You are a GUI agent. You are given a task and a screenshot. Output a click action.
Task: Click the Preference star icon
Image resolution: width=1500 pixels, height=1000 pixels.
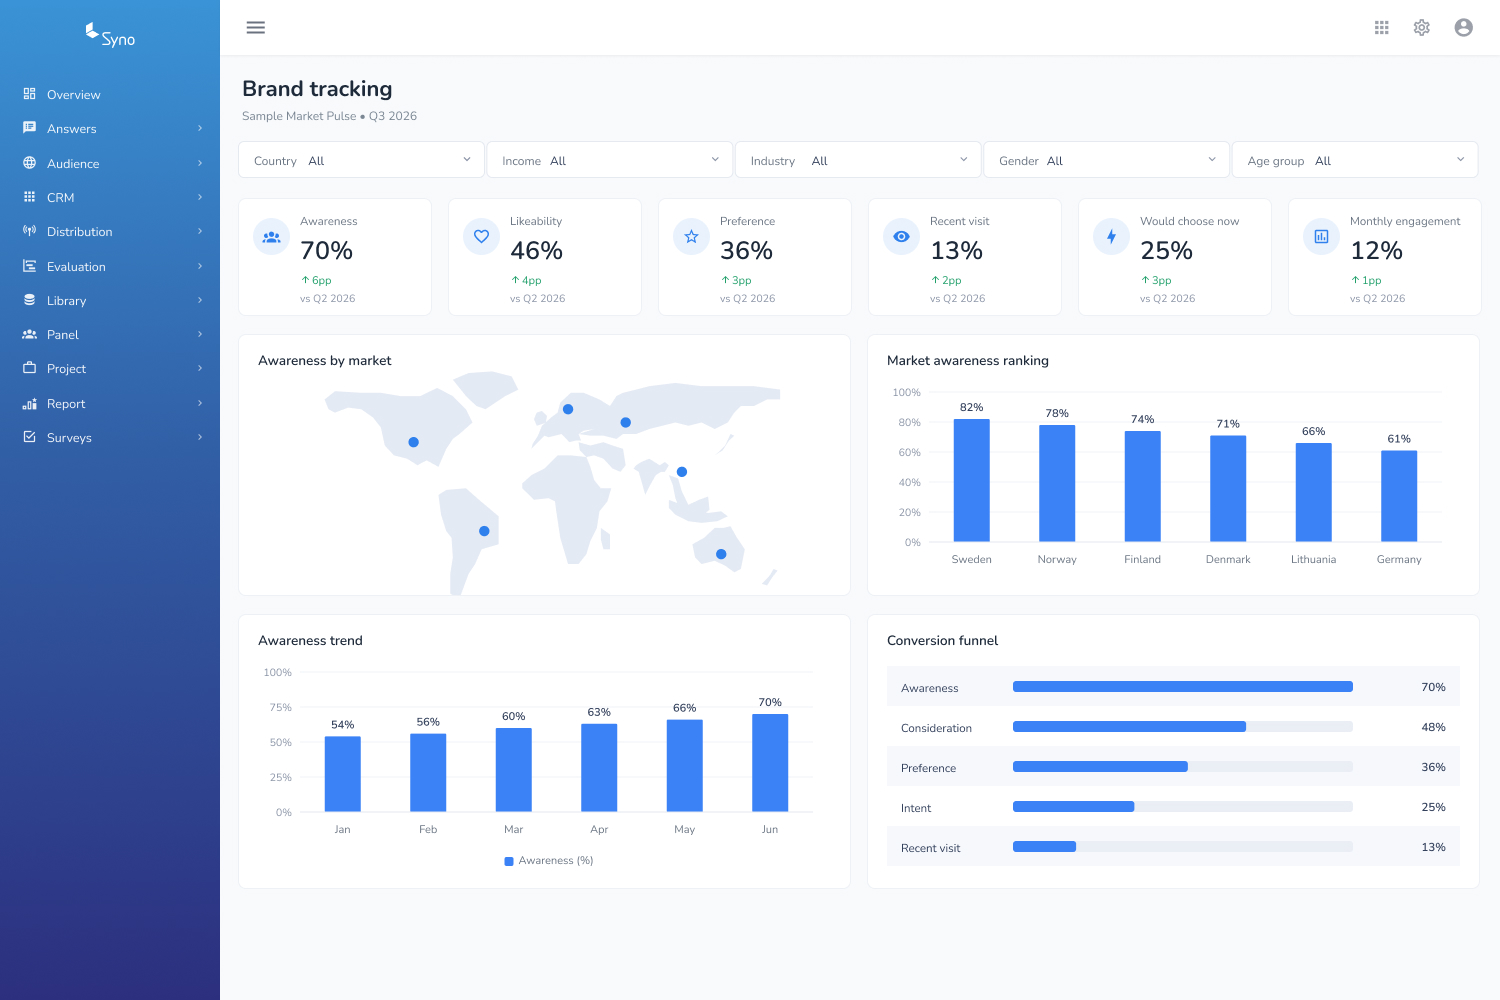tap(691, 237)
